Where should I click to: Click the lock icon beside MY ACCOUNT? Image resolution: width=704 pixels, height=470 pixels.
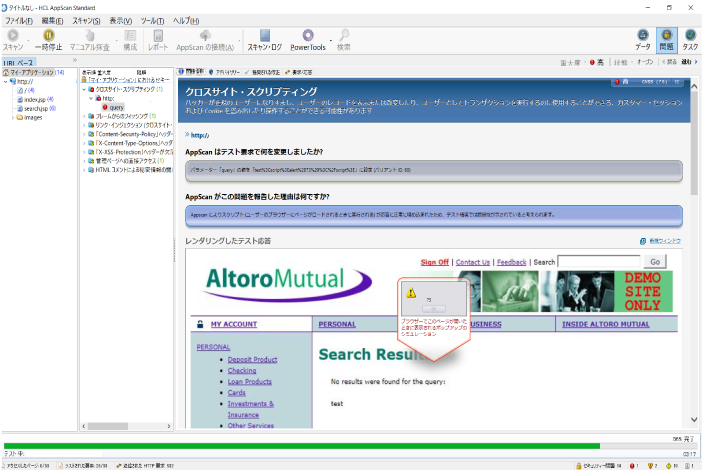tap(200, 324)
